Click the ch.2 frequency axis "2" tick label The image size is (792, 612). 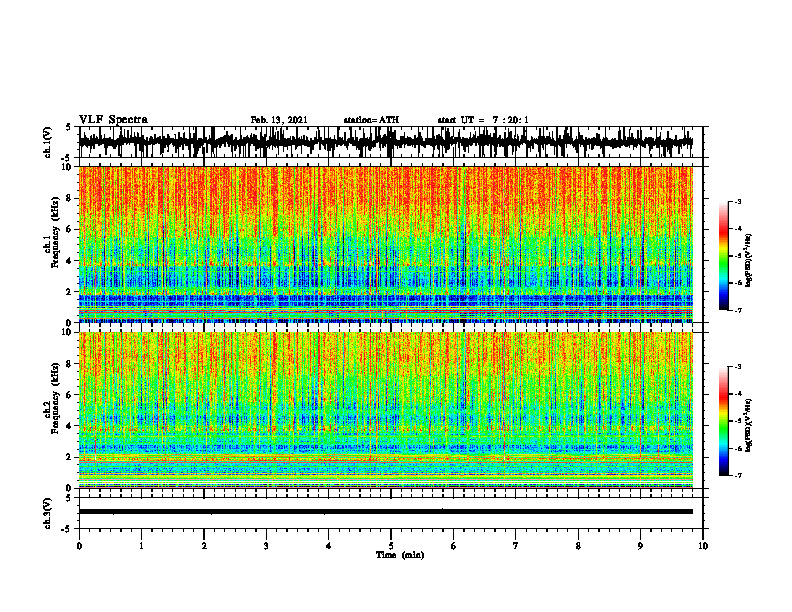(70, 457)
